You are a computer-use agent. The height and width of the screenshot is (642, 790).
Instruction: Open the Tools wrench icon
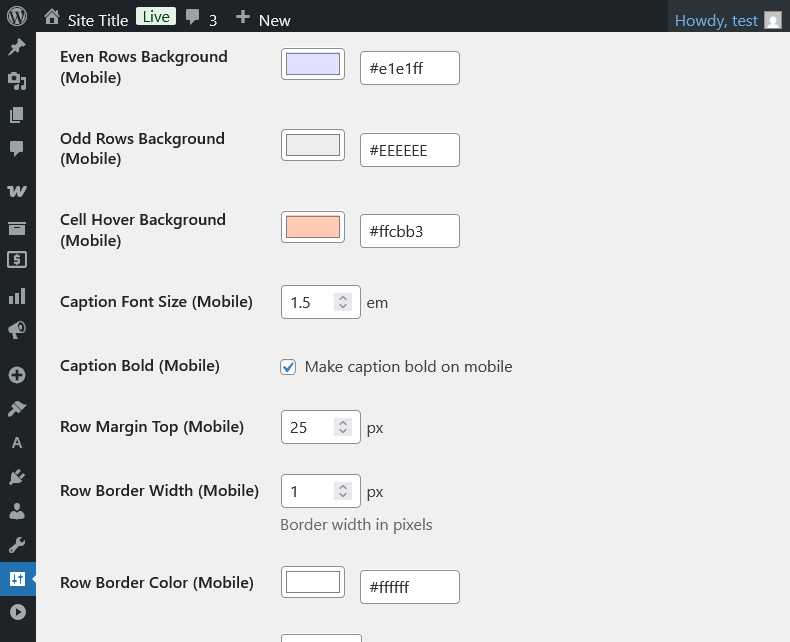(x=17, y=545)
